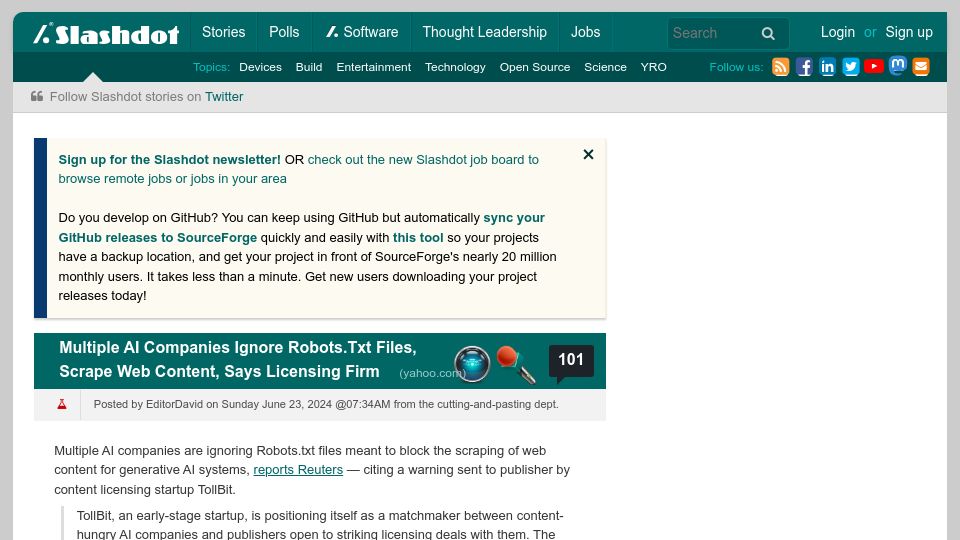The image size is (960, 540).
Task: Select the Entertainment topic
Action: coord(373,67)
